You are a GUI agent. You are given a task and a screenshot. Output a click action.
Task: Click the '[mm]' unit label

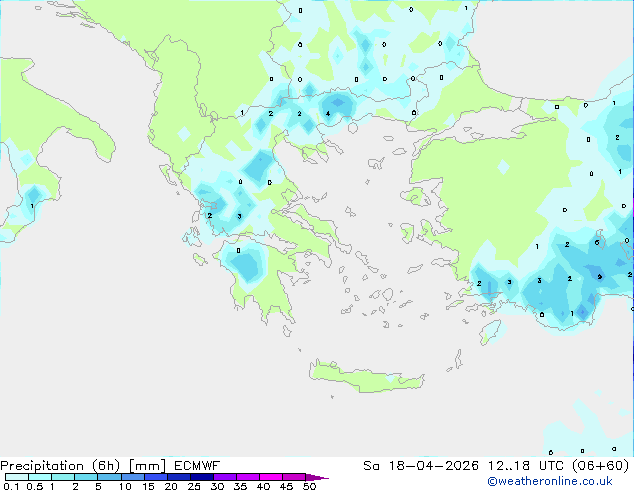pyautogui.click(x=147, y=466)
